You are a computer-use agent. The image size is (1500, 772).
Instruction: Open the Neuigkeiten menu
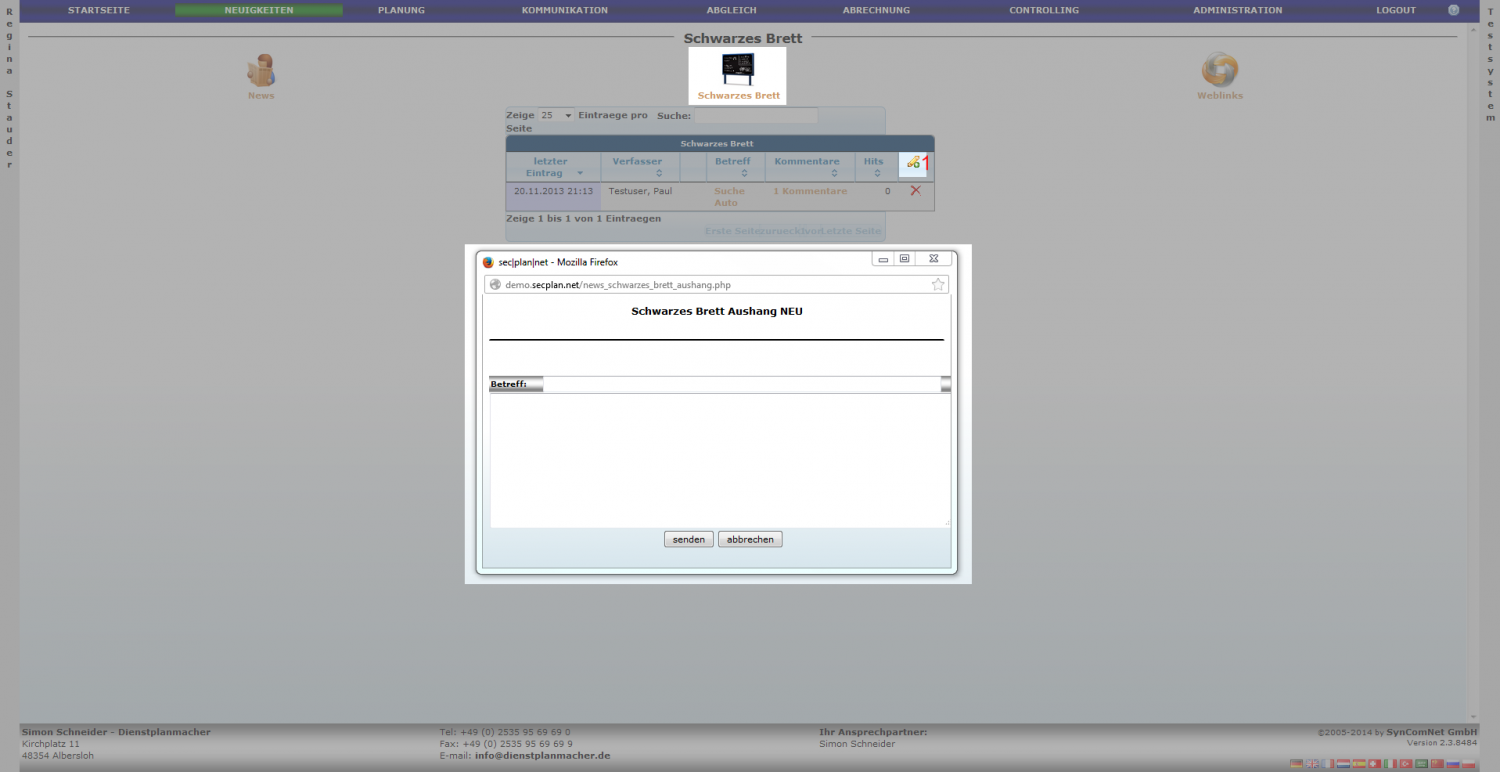pos(259,10)
